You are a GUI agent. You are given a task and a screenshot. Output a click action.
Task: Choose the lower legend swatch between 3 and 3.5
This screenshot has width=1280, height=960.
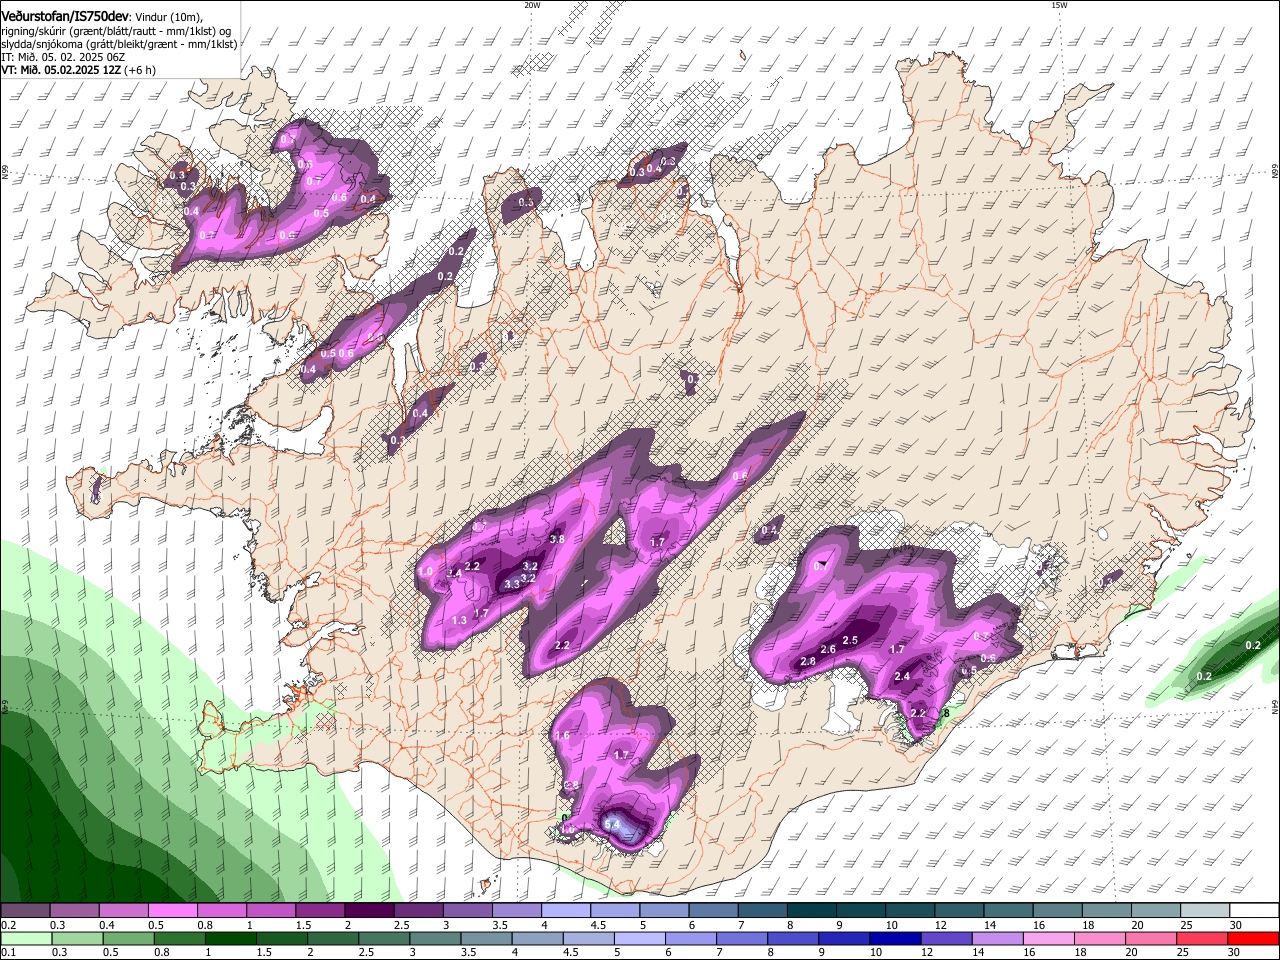coord(434,938)
